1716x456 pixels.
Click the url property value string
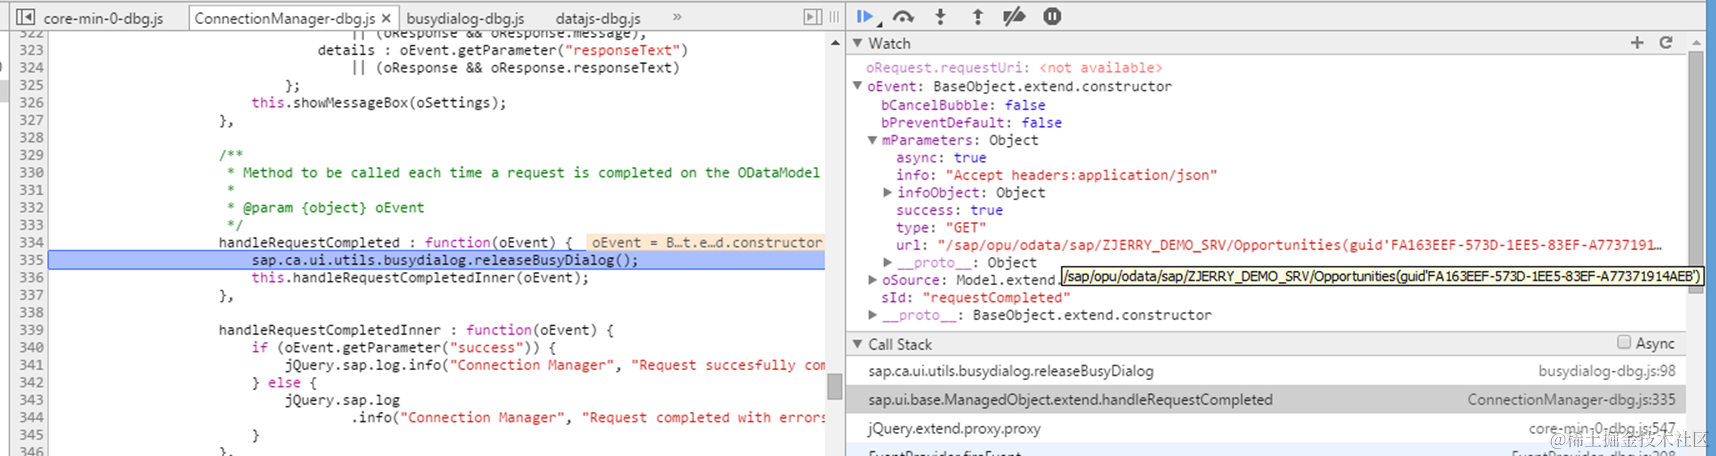coord(1299,245)
